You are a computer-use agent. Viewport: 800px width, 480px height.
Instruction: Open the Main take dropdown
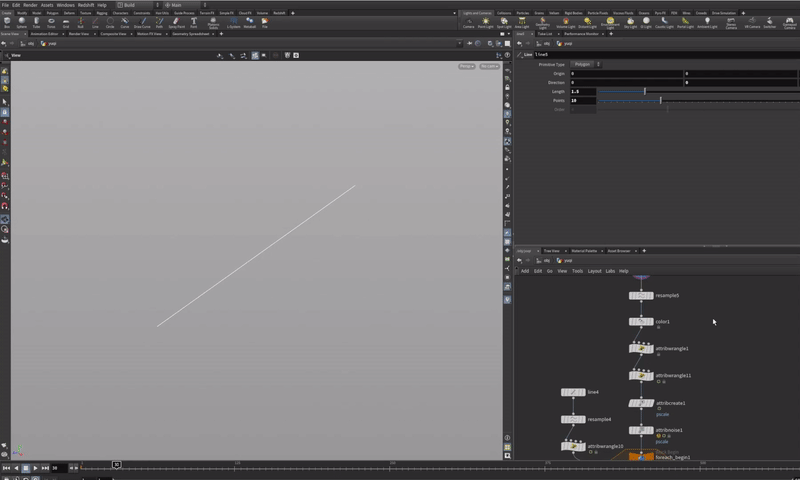pos(186,5)
